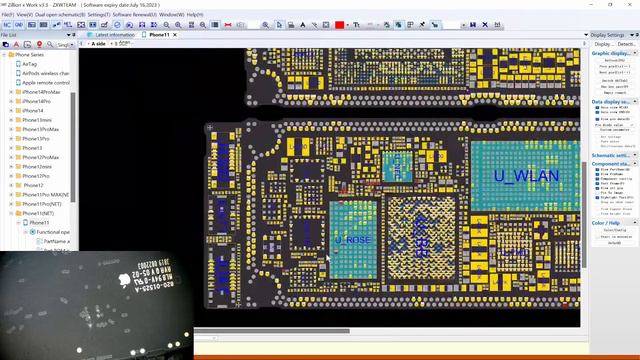Toggle second checkbox under Component status
This screenshot has height=360, width=640.
(x=597, y=174)
